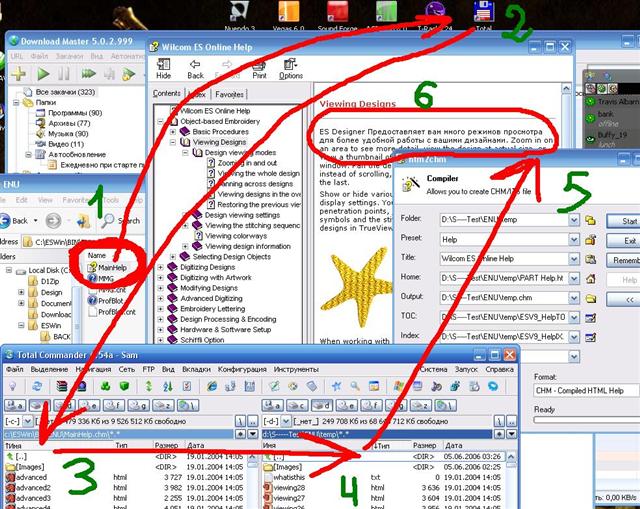Open the [-d-] drive dropdown in Total Commander
Image resolution: width=640 pixels, height=509 pixels.
pyautogui.click(x=286, y=421)
